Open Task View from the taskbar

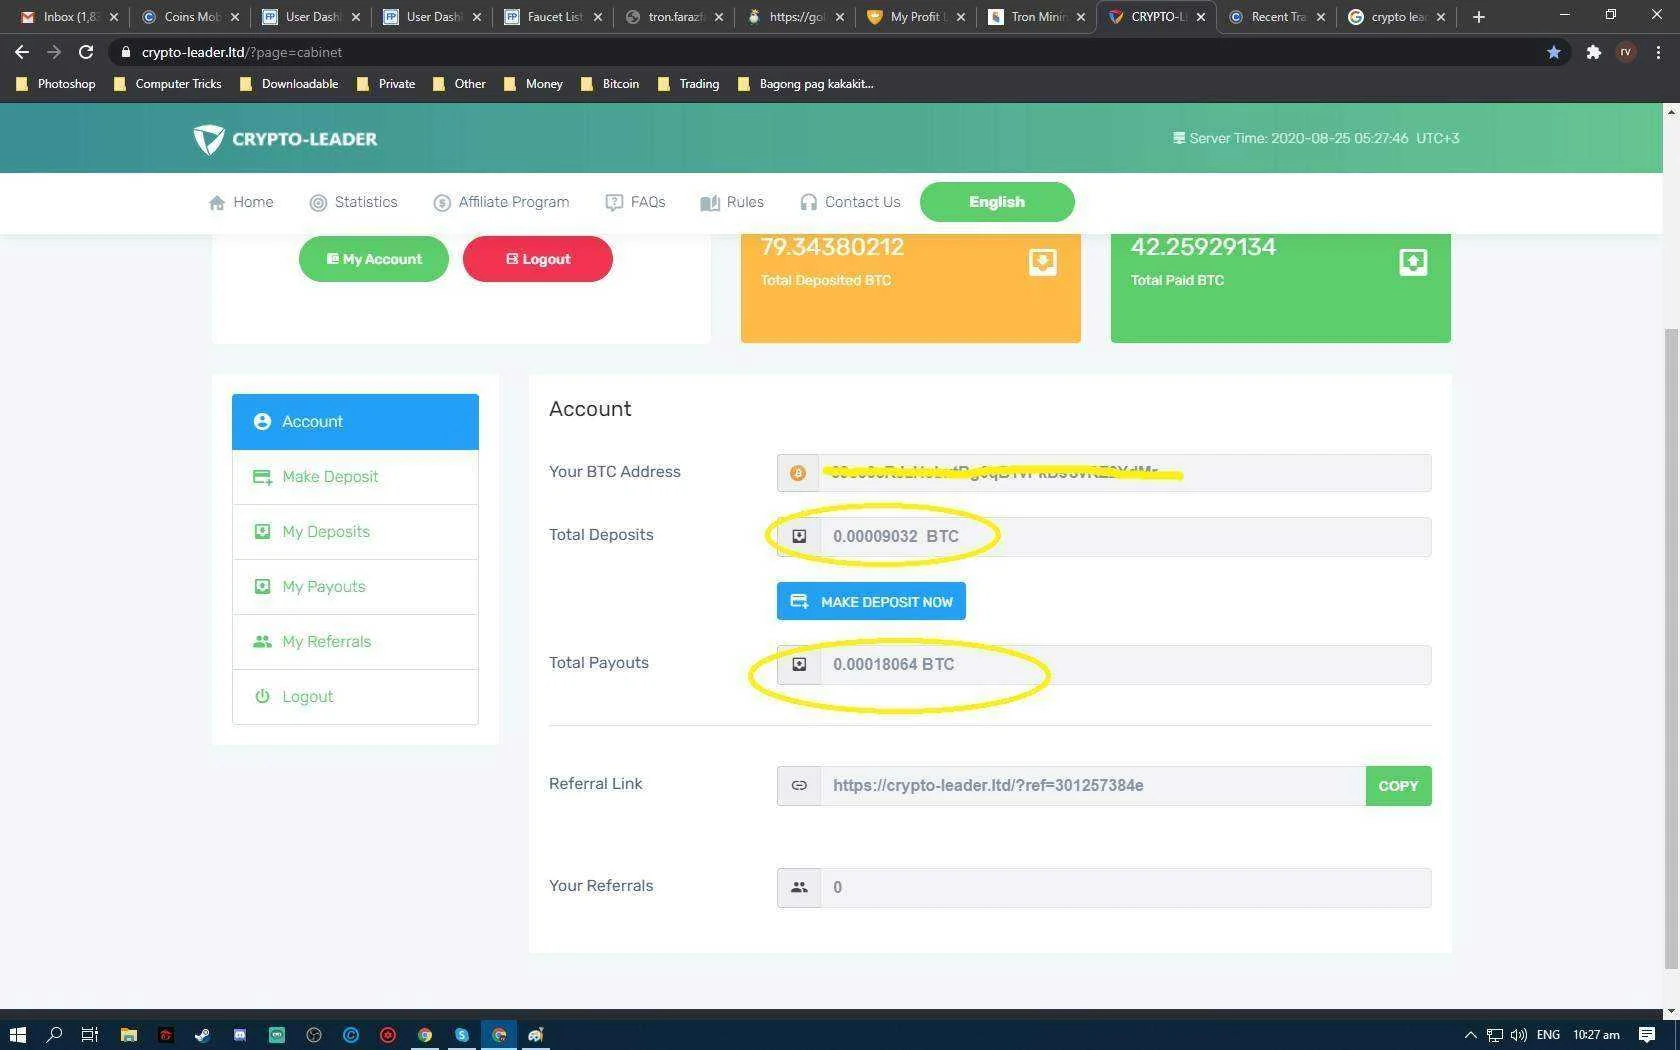coord(90,1034)
